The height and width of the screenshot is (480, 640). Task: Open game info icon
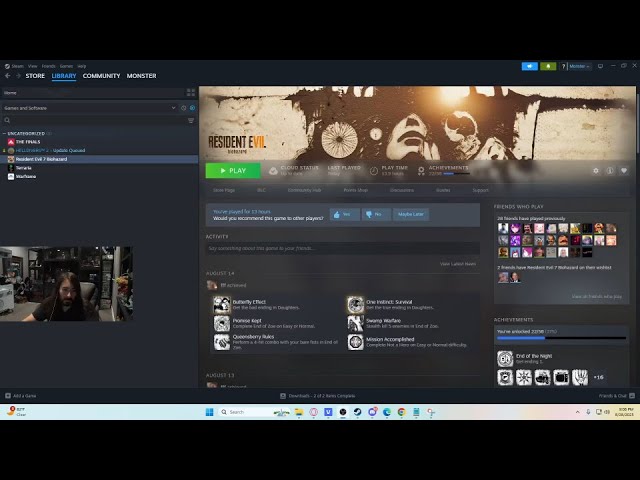click(x=610, y=171)
